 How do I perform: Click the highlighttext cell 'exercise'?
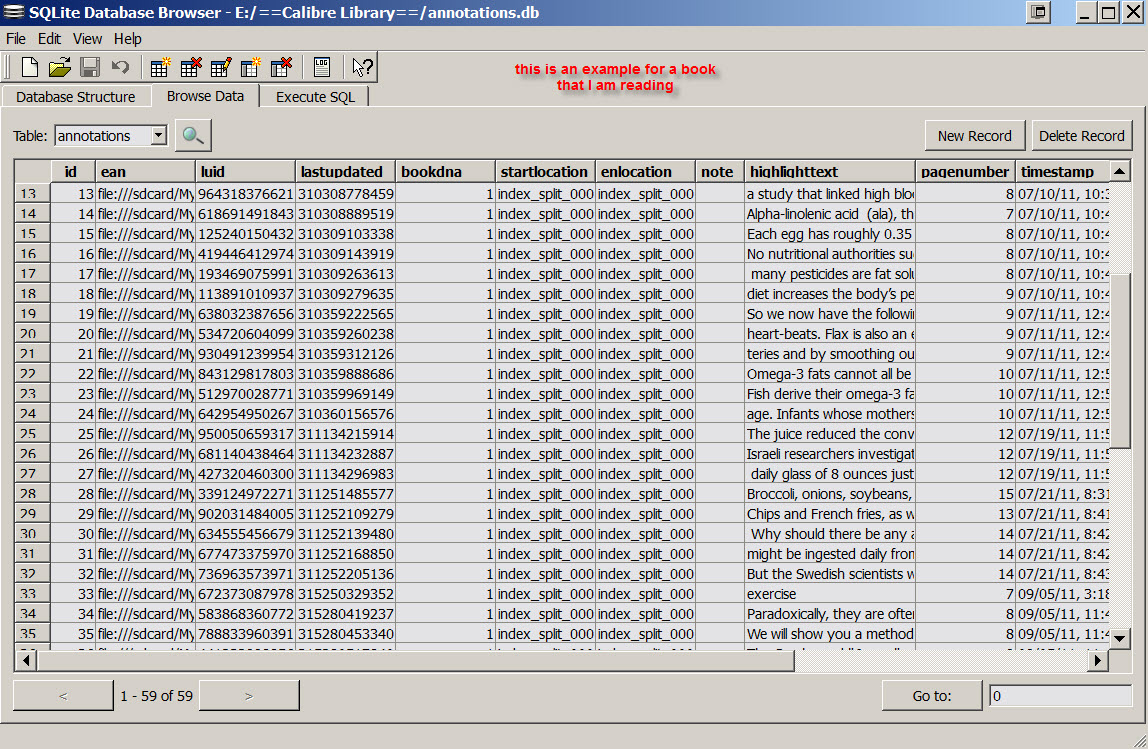tap(830, 594)
